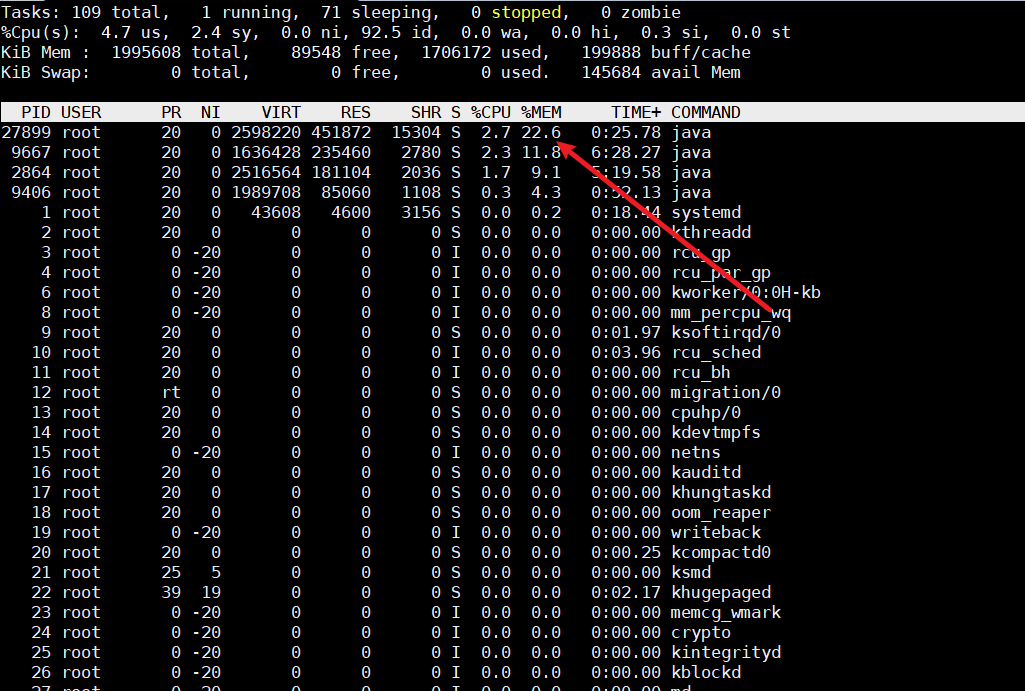Select the oom_reaper process name
The width and height of the screenshot is (1025, 691).
pos(720,512)
